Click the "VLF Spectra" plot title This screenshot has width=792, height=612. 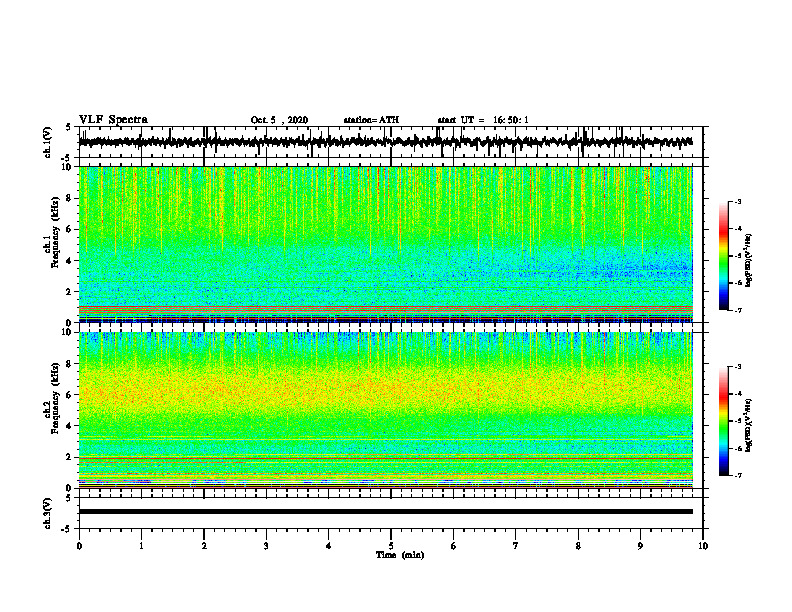[113, 120]
